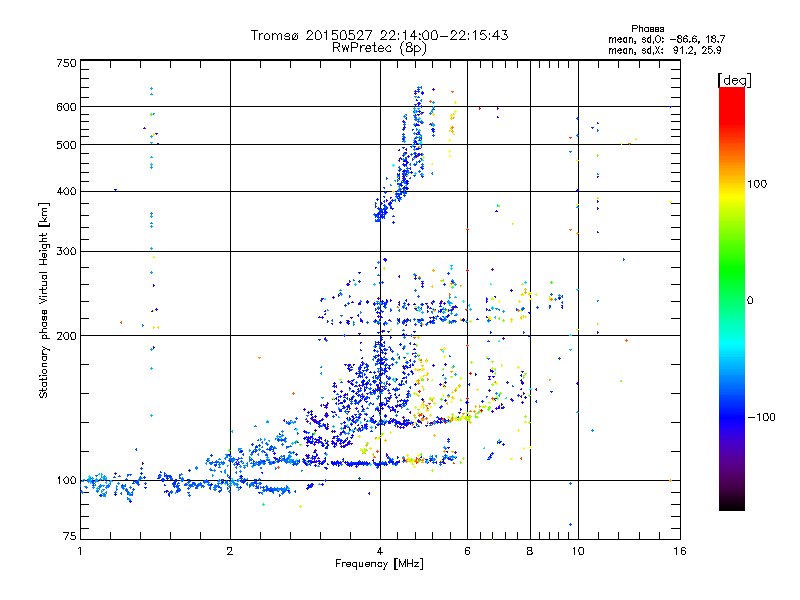Click the x-axis tick label '8'

click(530, 551)
